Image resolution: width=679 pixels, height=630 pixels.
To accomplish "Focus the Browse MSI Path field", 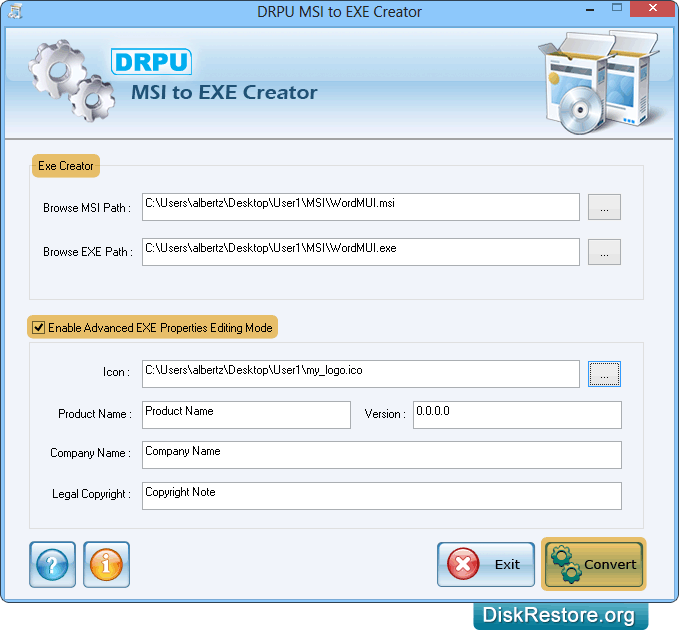I will click(361, 207).
